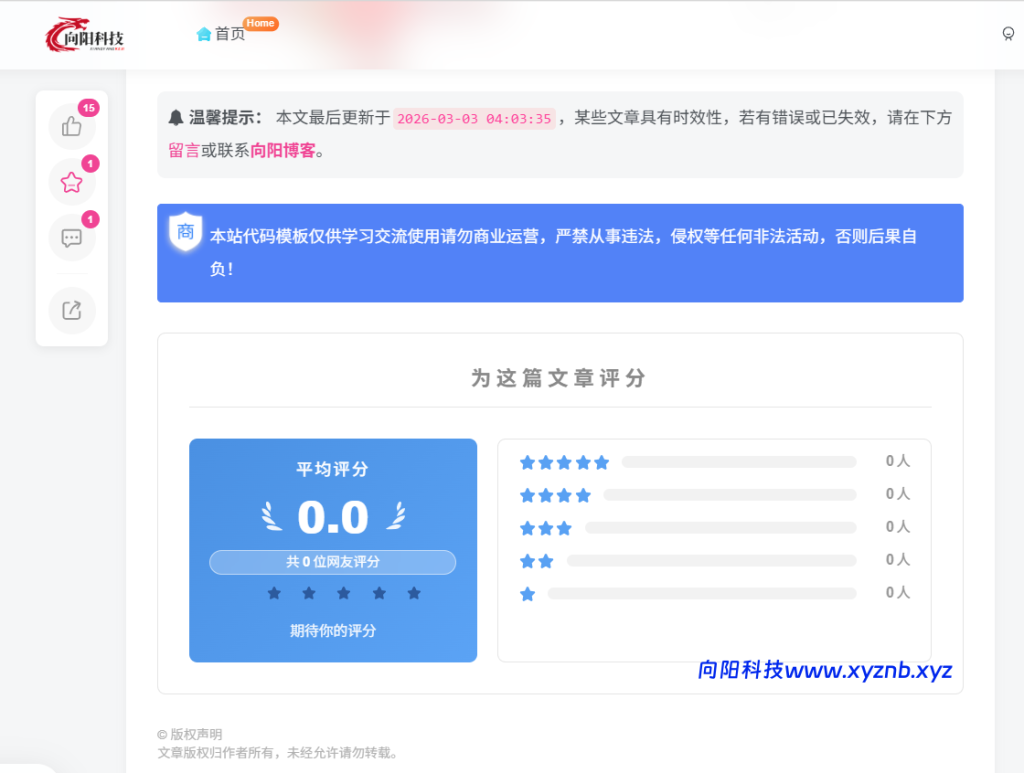Like the article with the thumbs-up icon
This screenshot has width=1024, height=773.
coord(71,126)
